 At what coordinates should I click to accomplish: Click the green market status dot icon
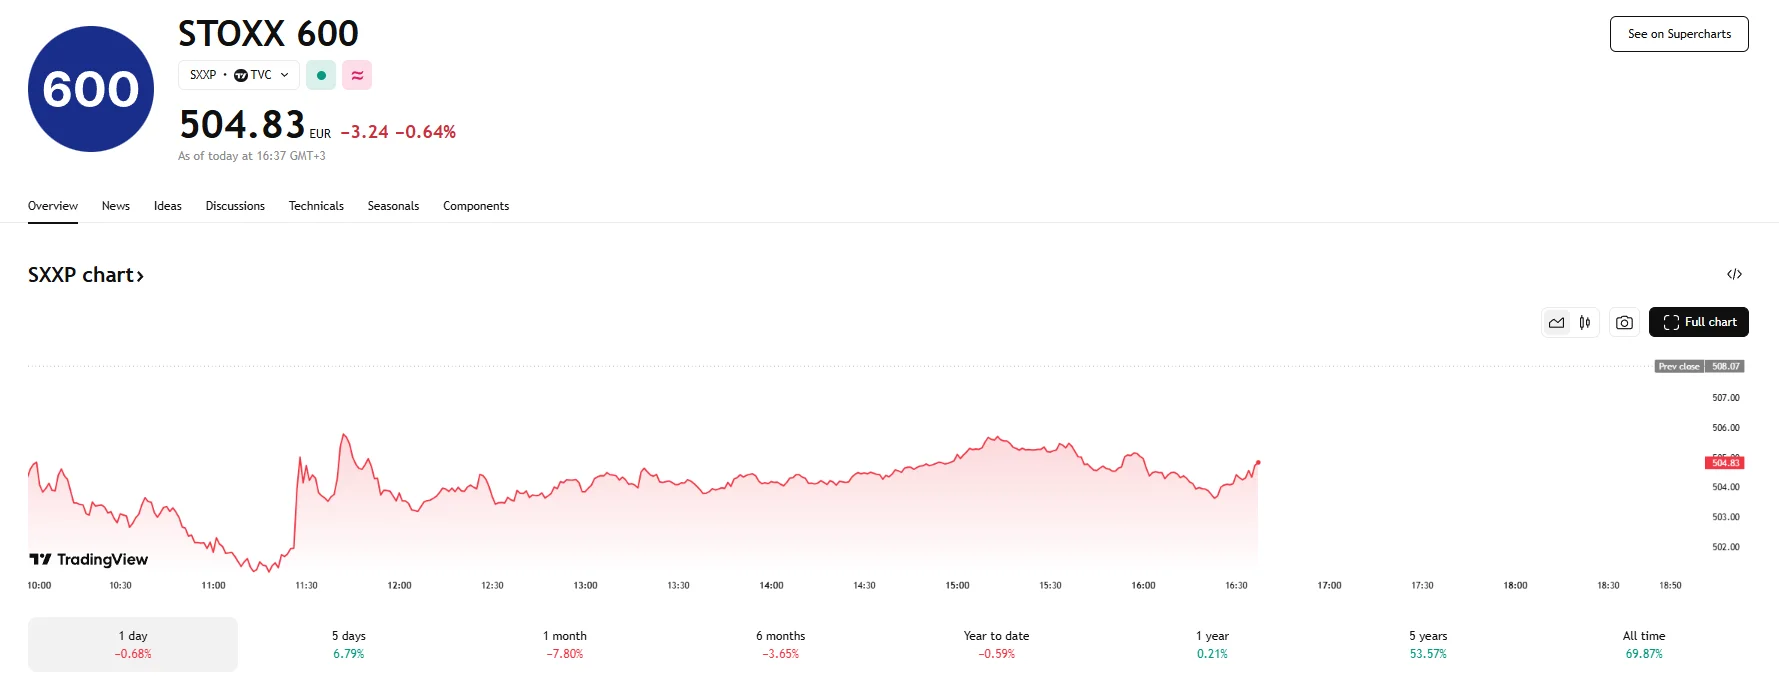point(321,75)
